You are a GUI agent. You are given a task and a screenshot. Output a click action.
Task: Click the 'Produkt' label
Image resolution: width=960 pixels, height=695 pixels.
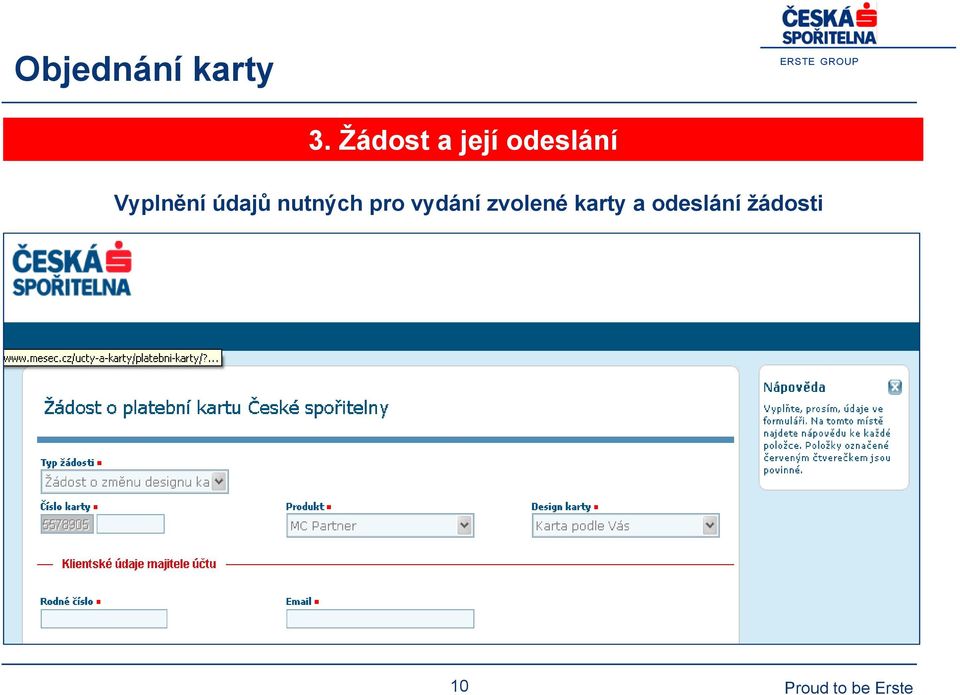pyautogui.click(x=305, y=506)
